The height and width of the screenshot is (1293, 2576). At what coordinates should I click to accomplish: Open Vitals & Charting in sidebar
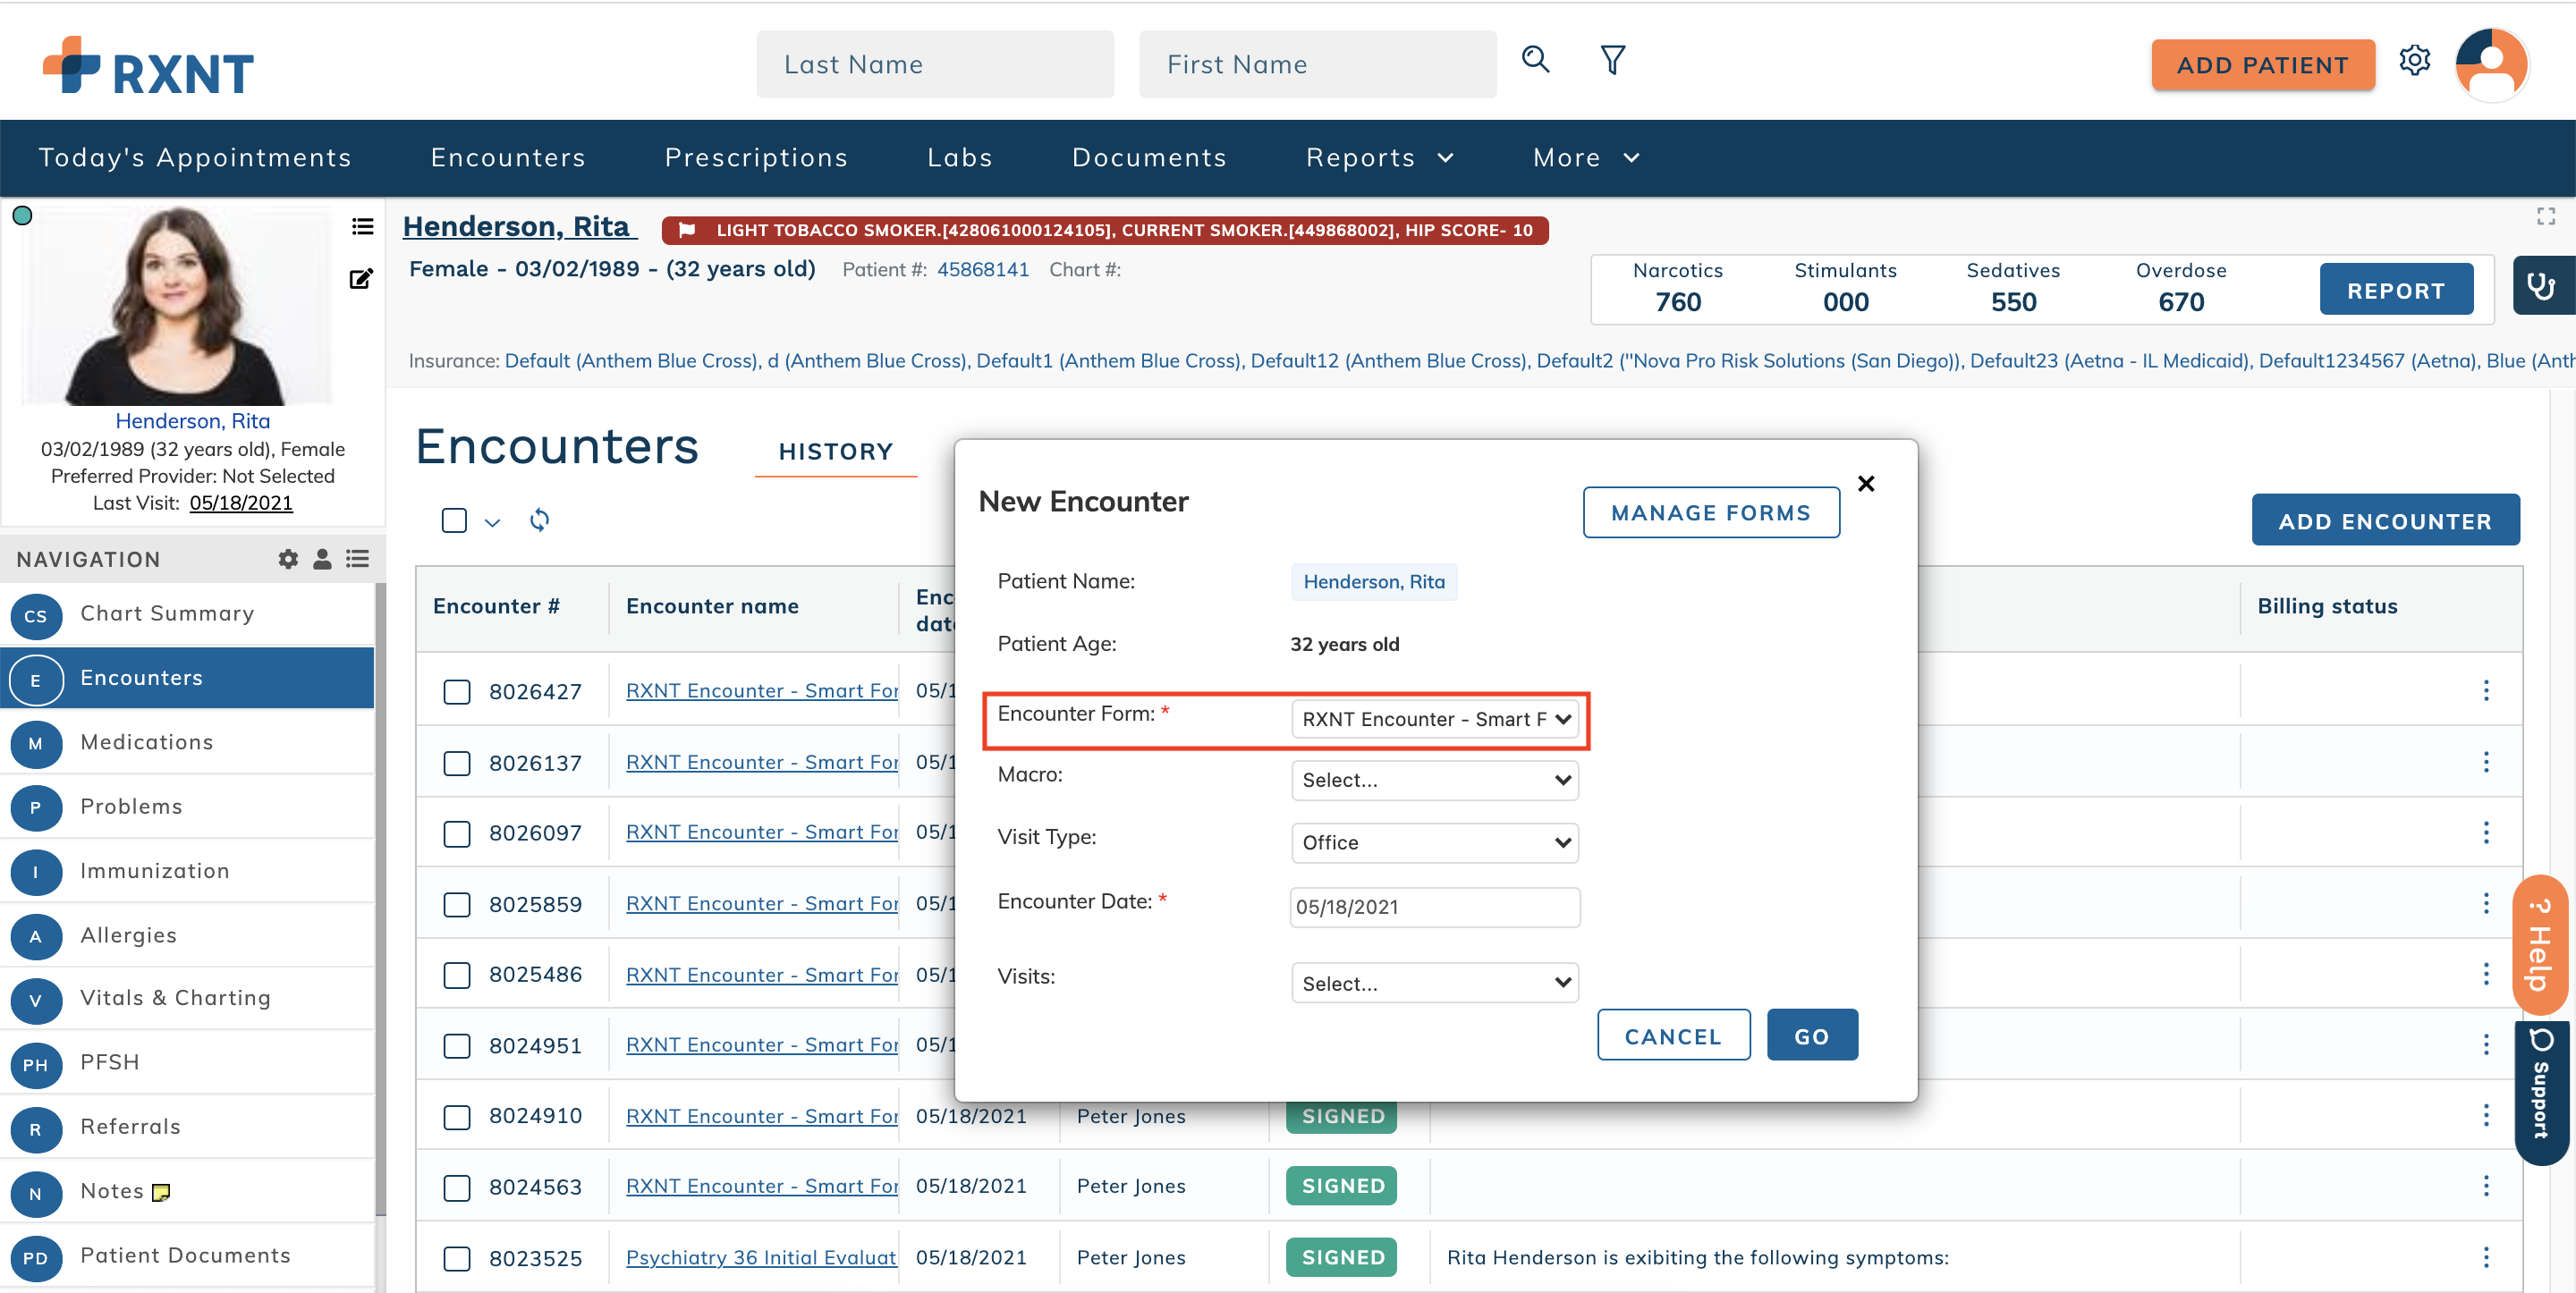(188, 998)
